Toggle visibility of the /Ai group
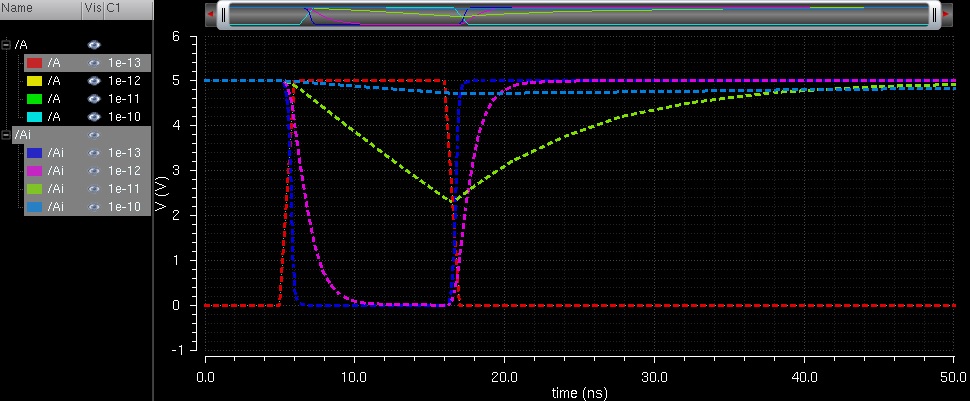This screenshot has height=401, width=970. tap(94, 135)
